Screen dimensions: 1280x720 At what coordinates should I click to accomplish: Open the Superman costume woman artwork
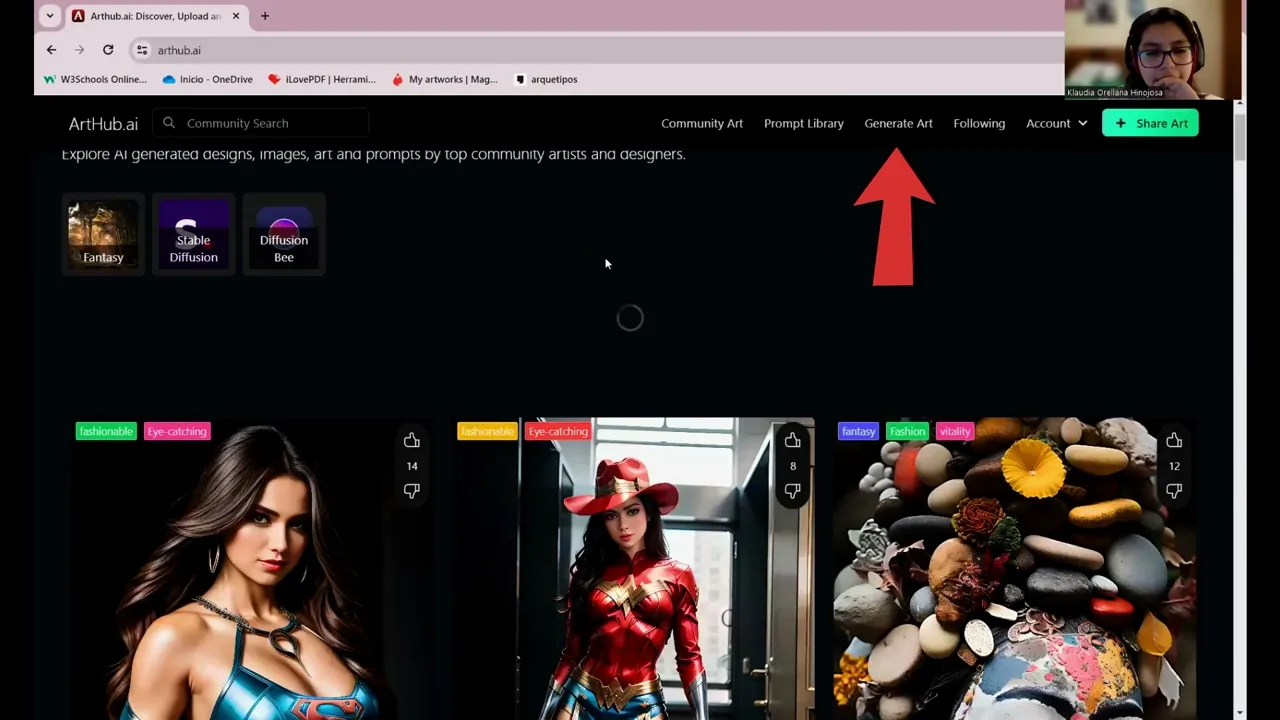coord(251,569)
